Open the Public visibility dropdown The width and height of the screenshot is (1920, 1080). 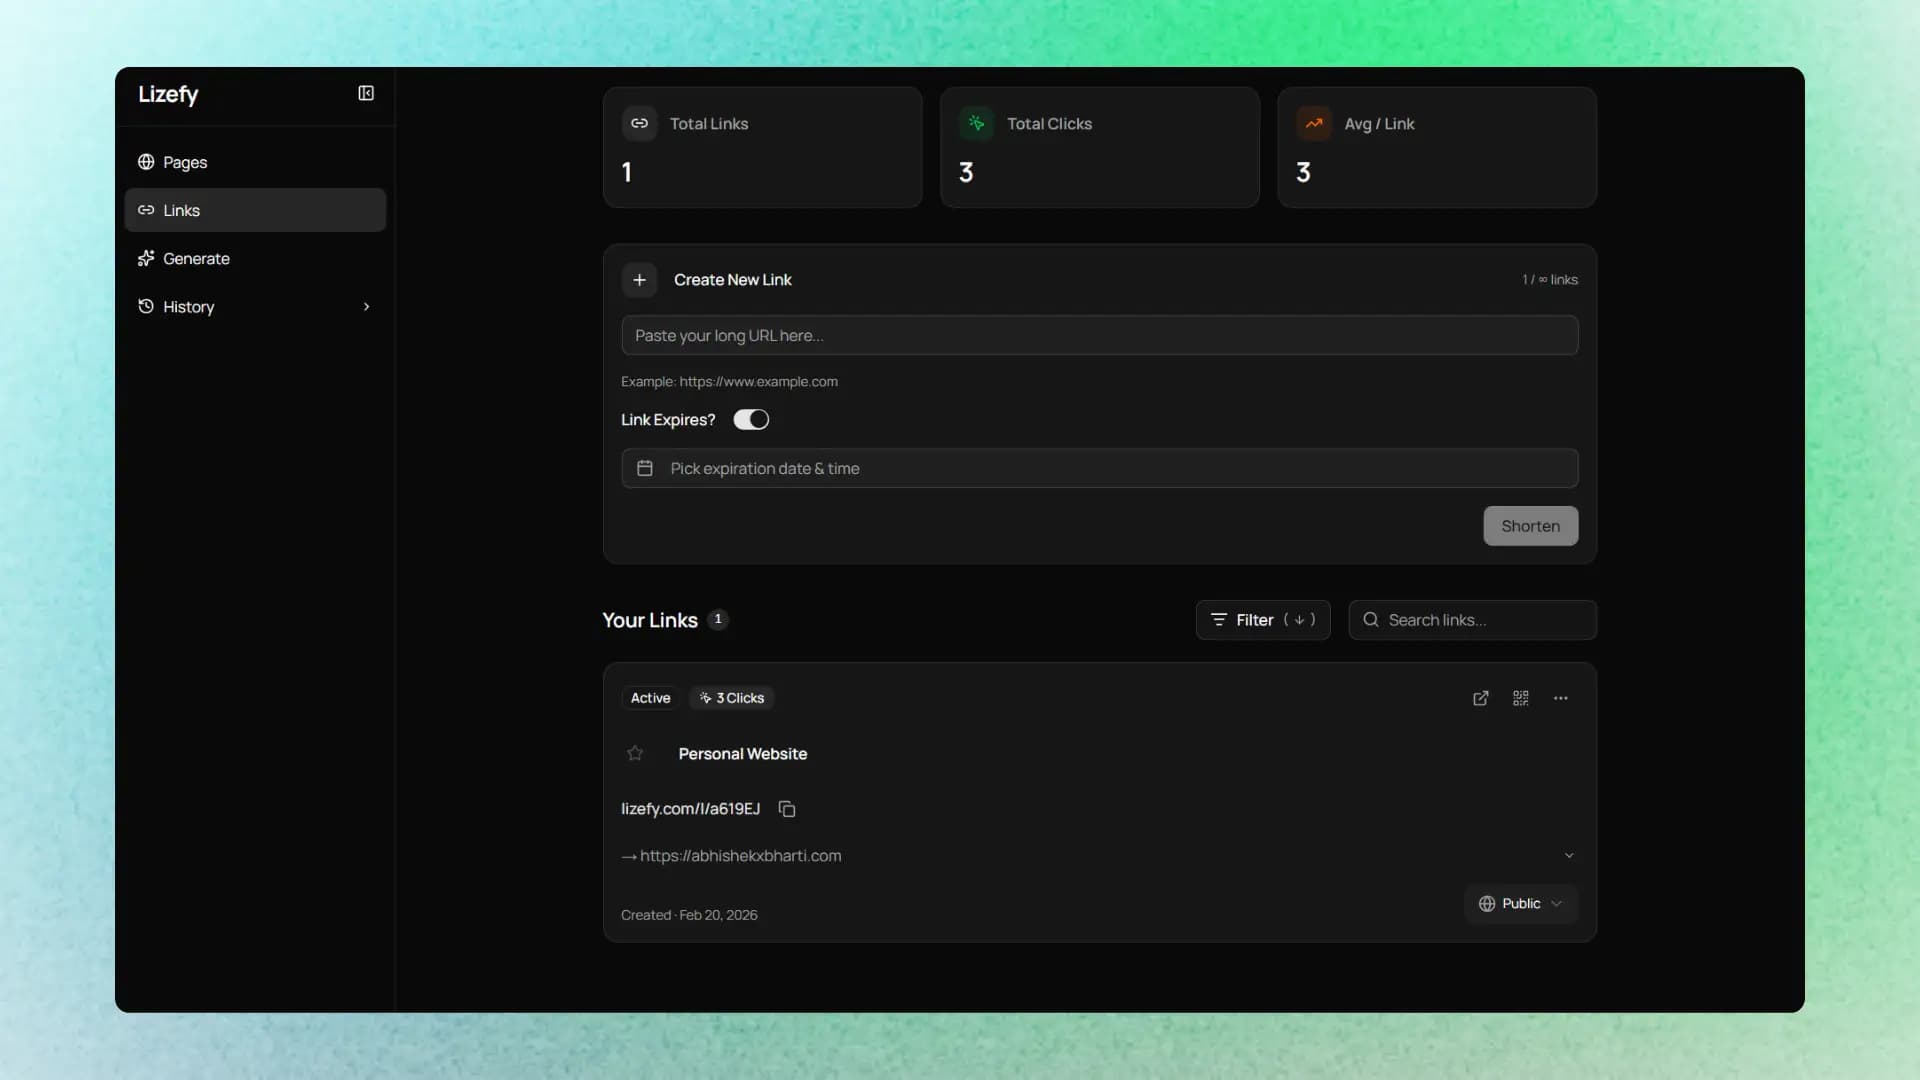(x=1520, y=903)
